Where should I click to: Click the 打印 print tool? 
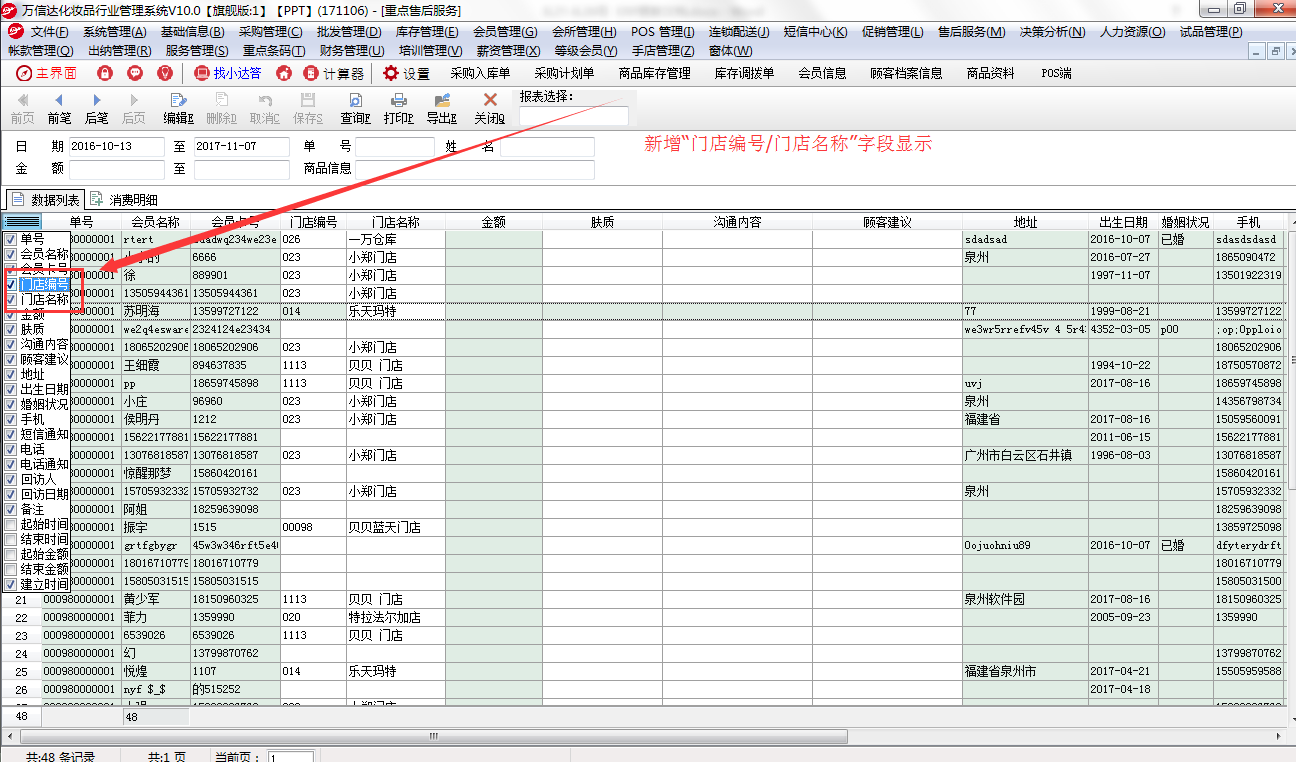coord(398,108)
